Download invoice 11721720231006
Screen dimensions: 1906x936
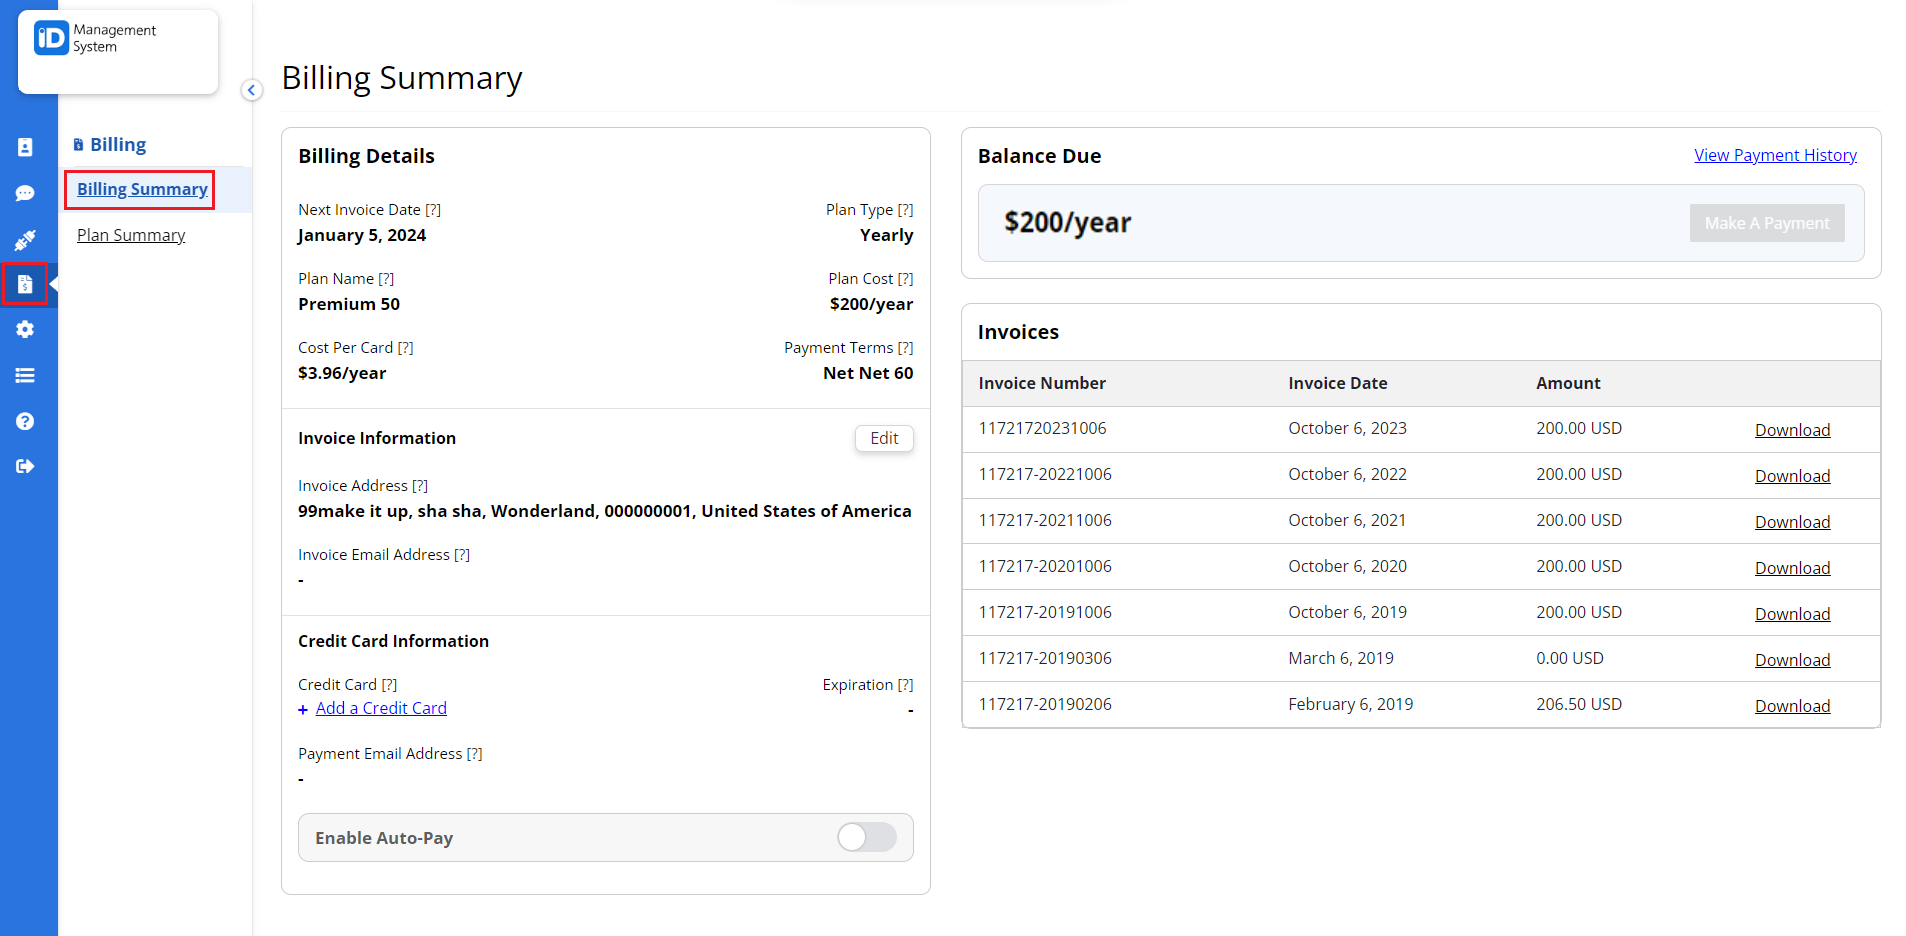coord(1792,430)
